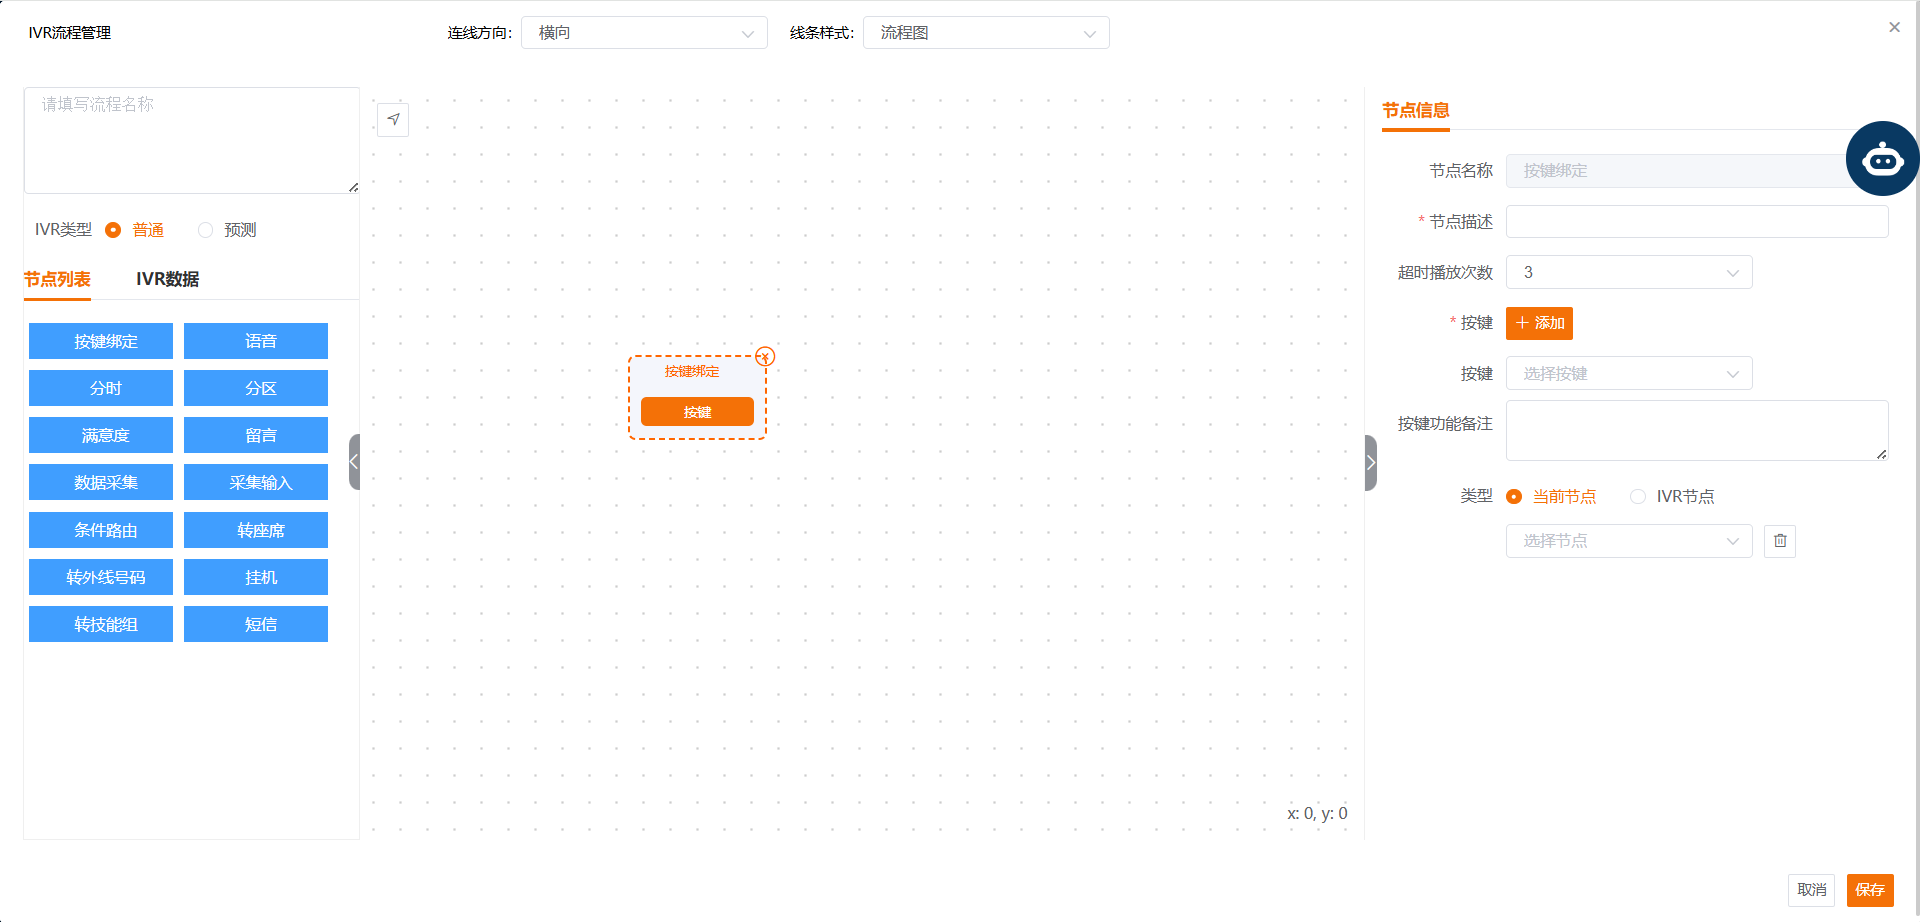Expand the 超时播放次数 dropdown
Viewport: 1920px width, 922px height.
(1628, 273)
